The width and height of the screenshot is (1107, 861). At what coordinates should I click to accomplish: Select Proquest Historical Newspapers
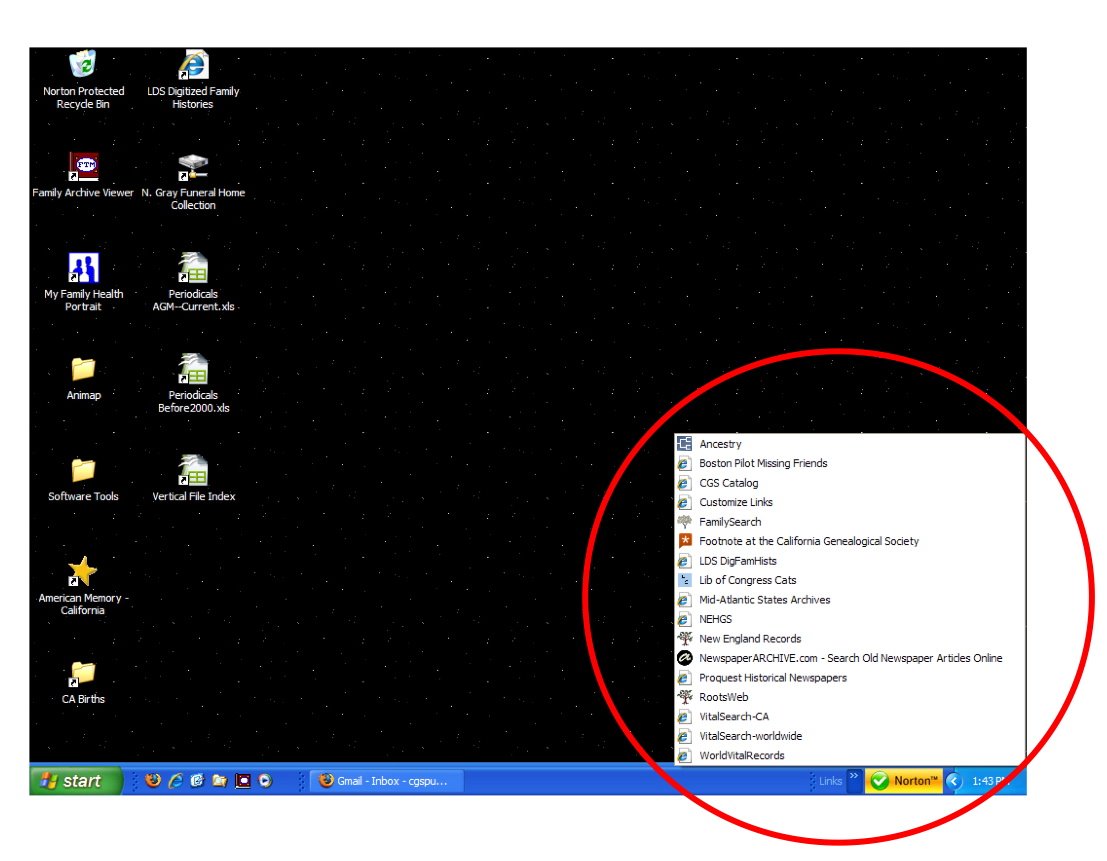[x=849, y=678]
